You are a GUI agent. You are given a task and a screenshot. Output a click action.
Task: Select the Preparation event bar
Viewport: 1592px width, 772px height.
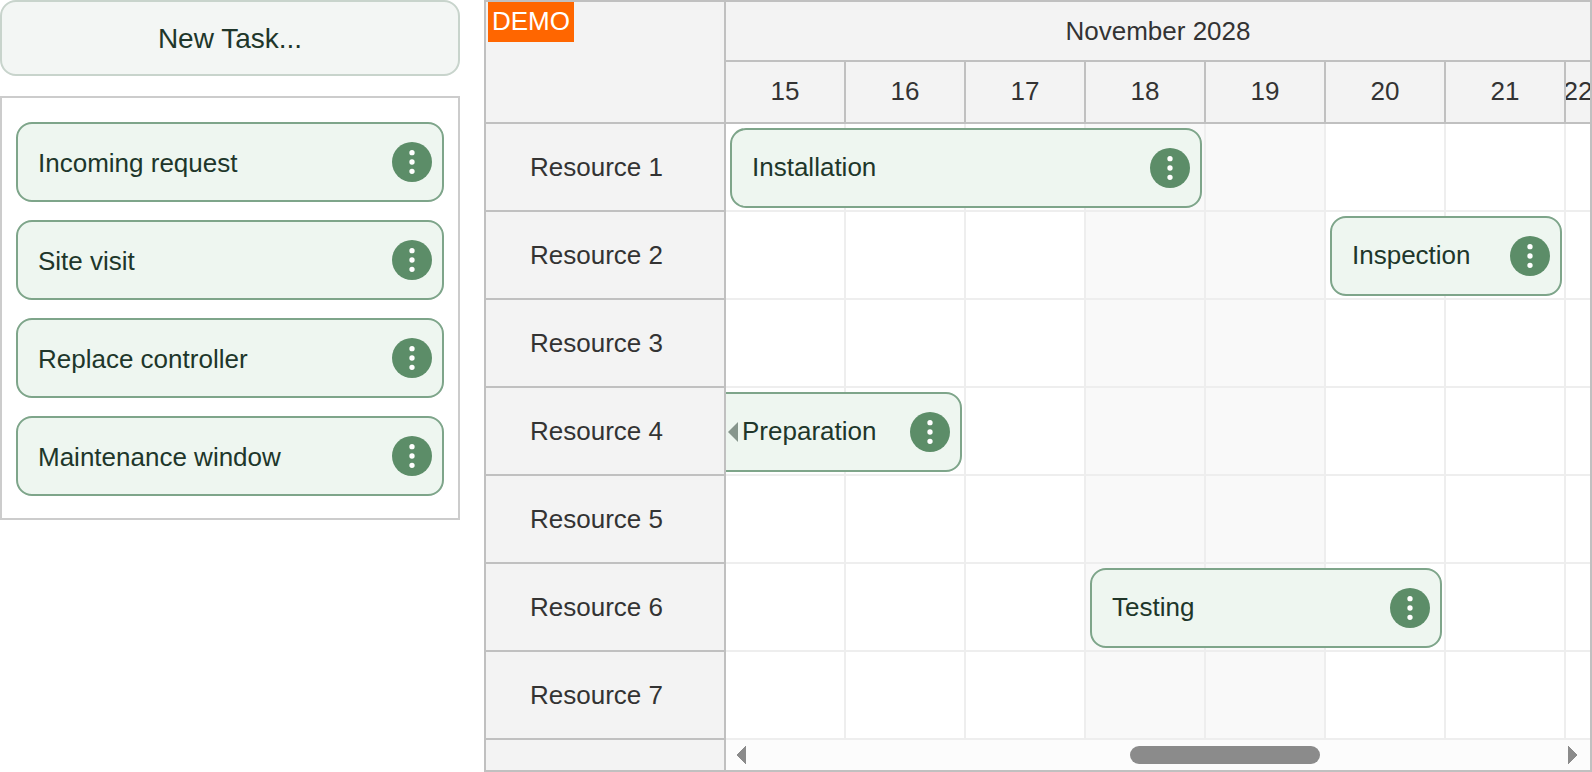tap(843, 432)
